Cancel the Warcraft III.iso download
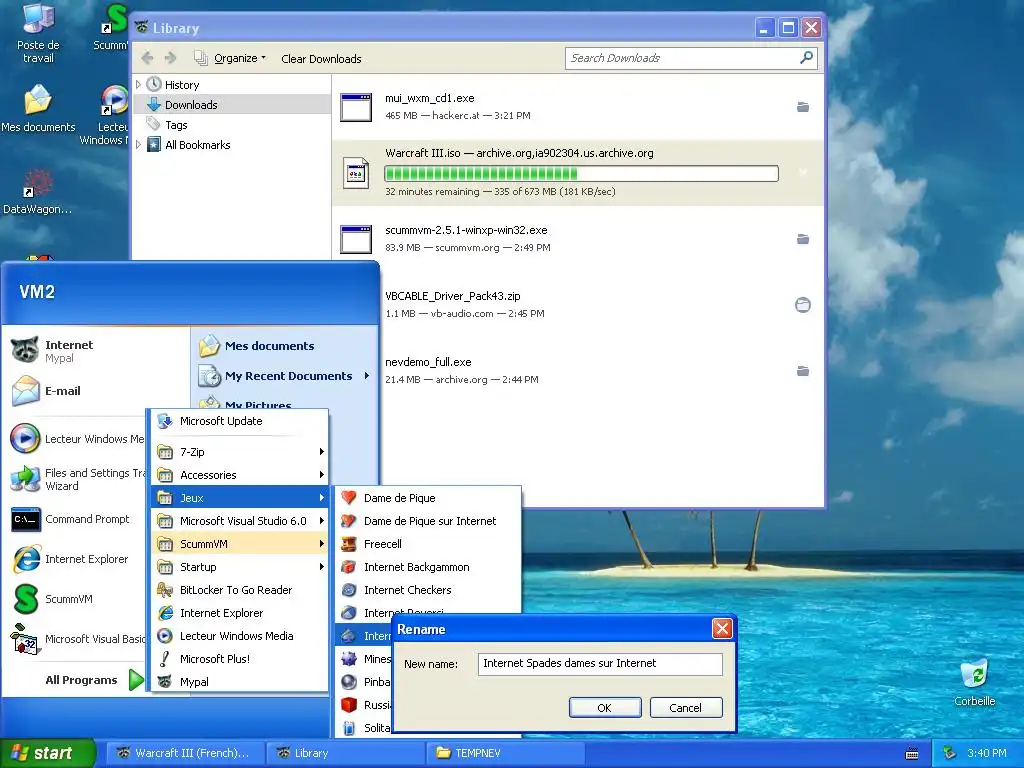The height and width of the screenshot is (768, 1024). 803,172
